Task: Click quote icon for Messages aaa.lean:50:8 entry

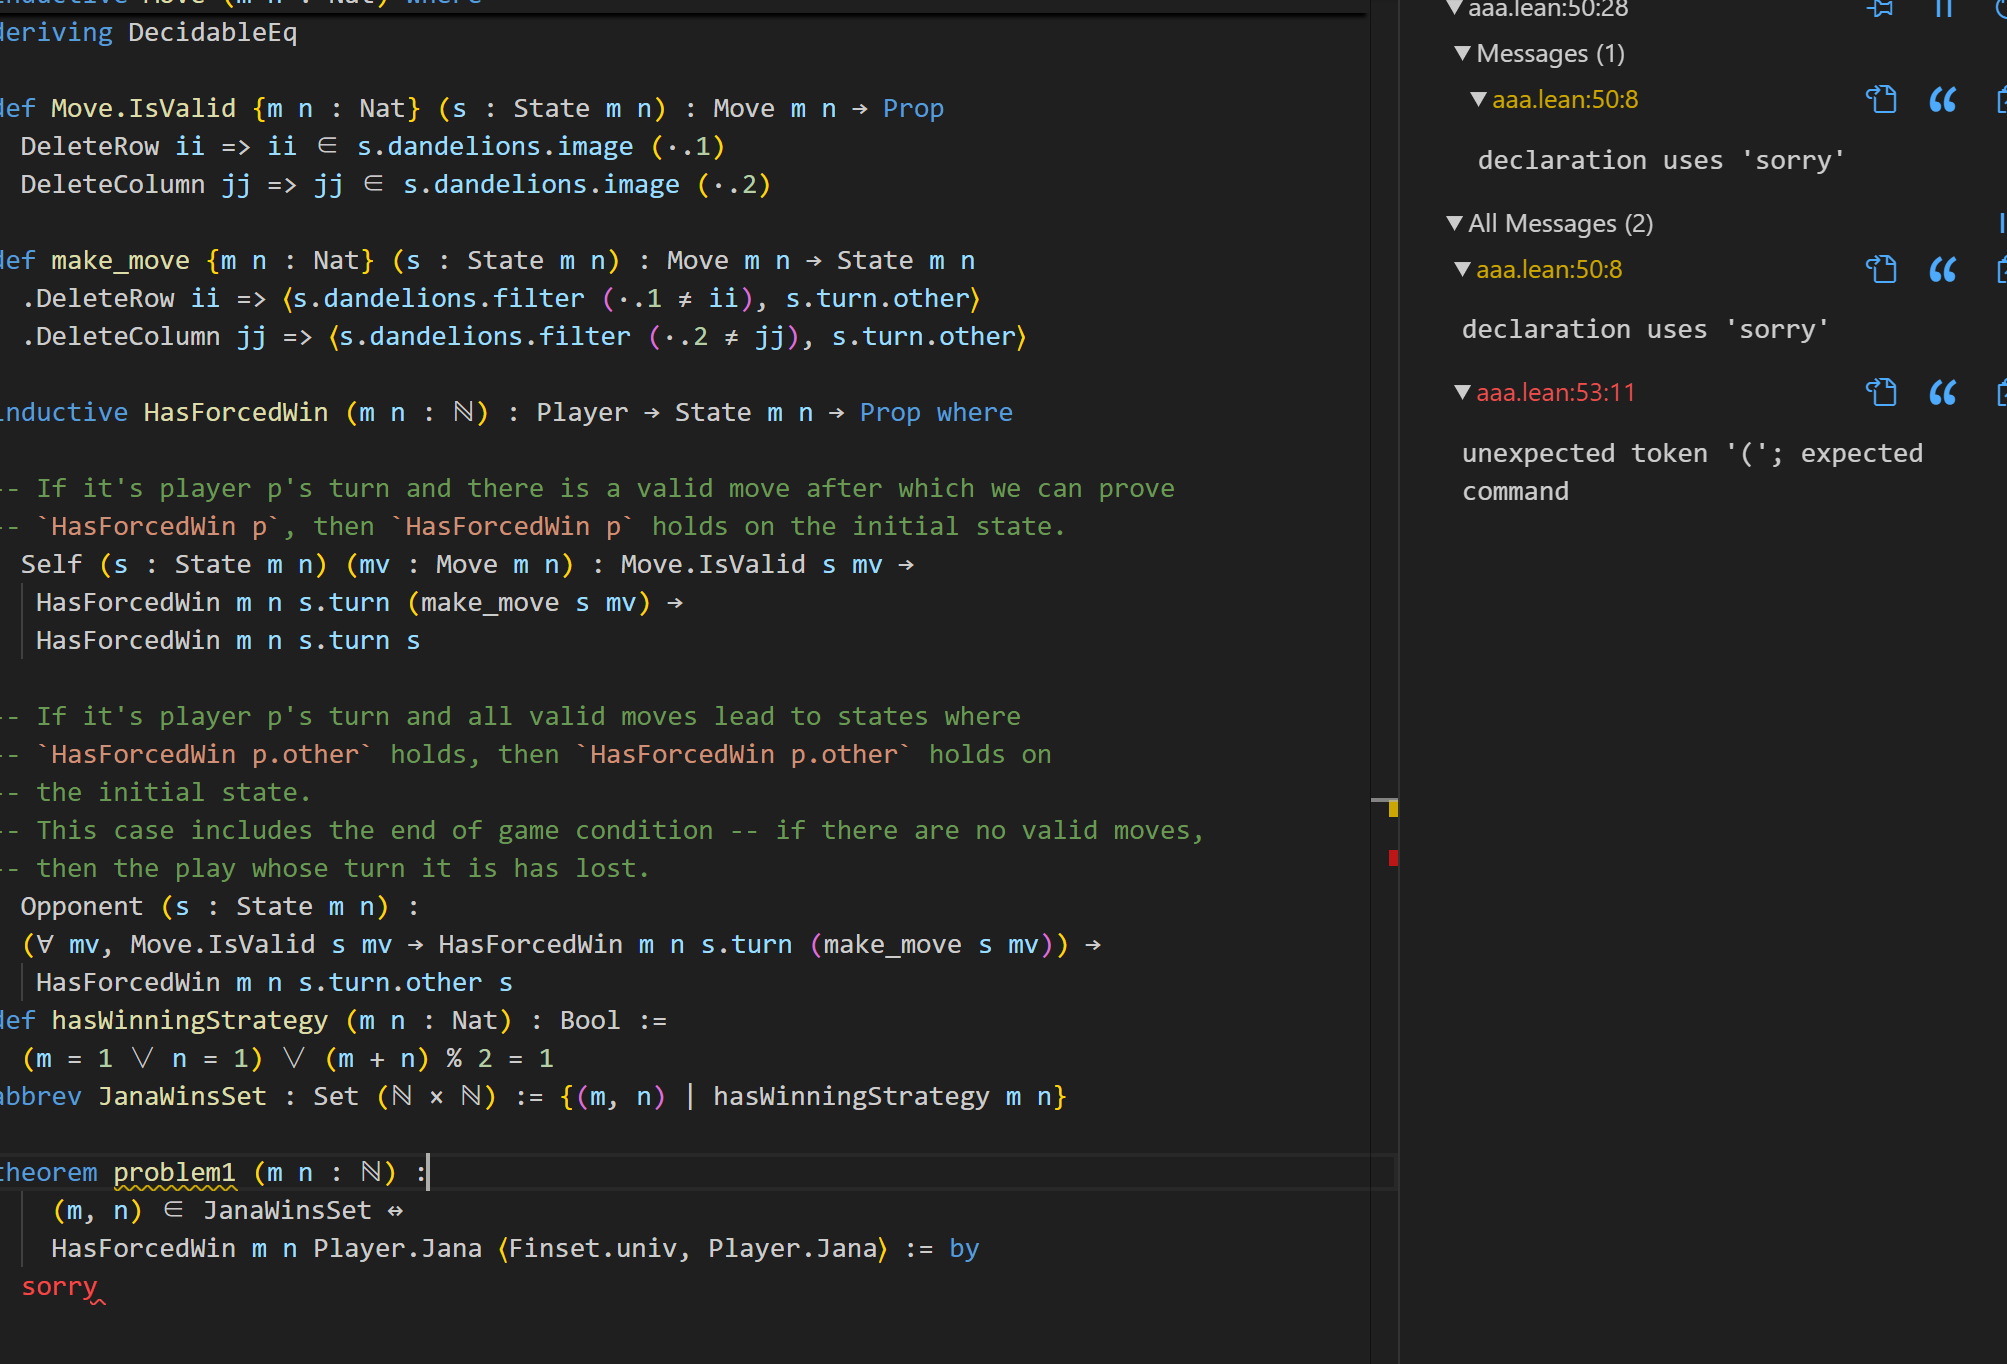Action: pyautogui.click(x=1943, y=100)
